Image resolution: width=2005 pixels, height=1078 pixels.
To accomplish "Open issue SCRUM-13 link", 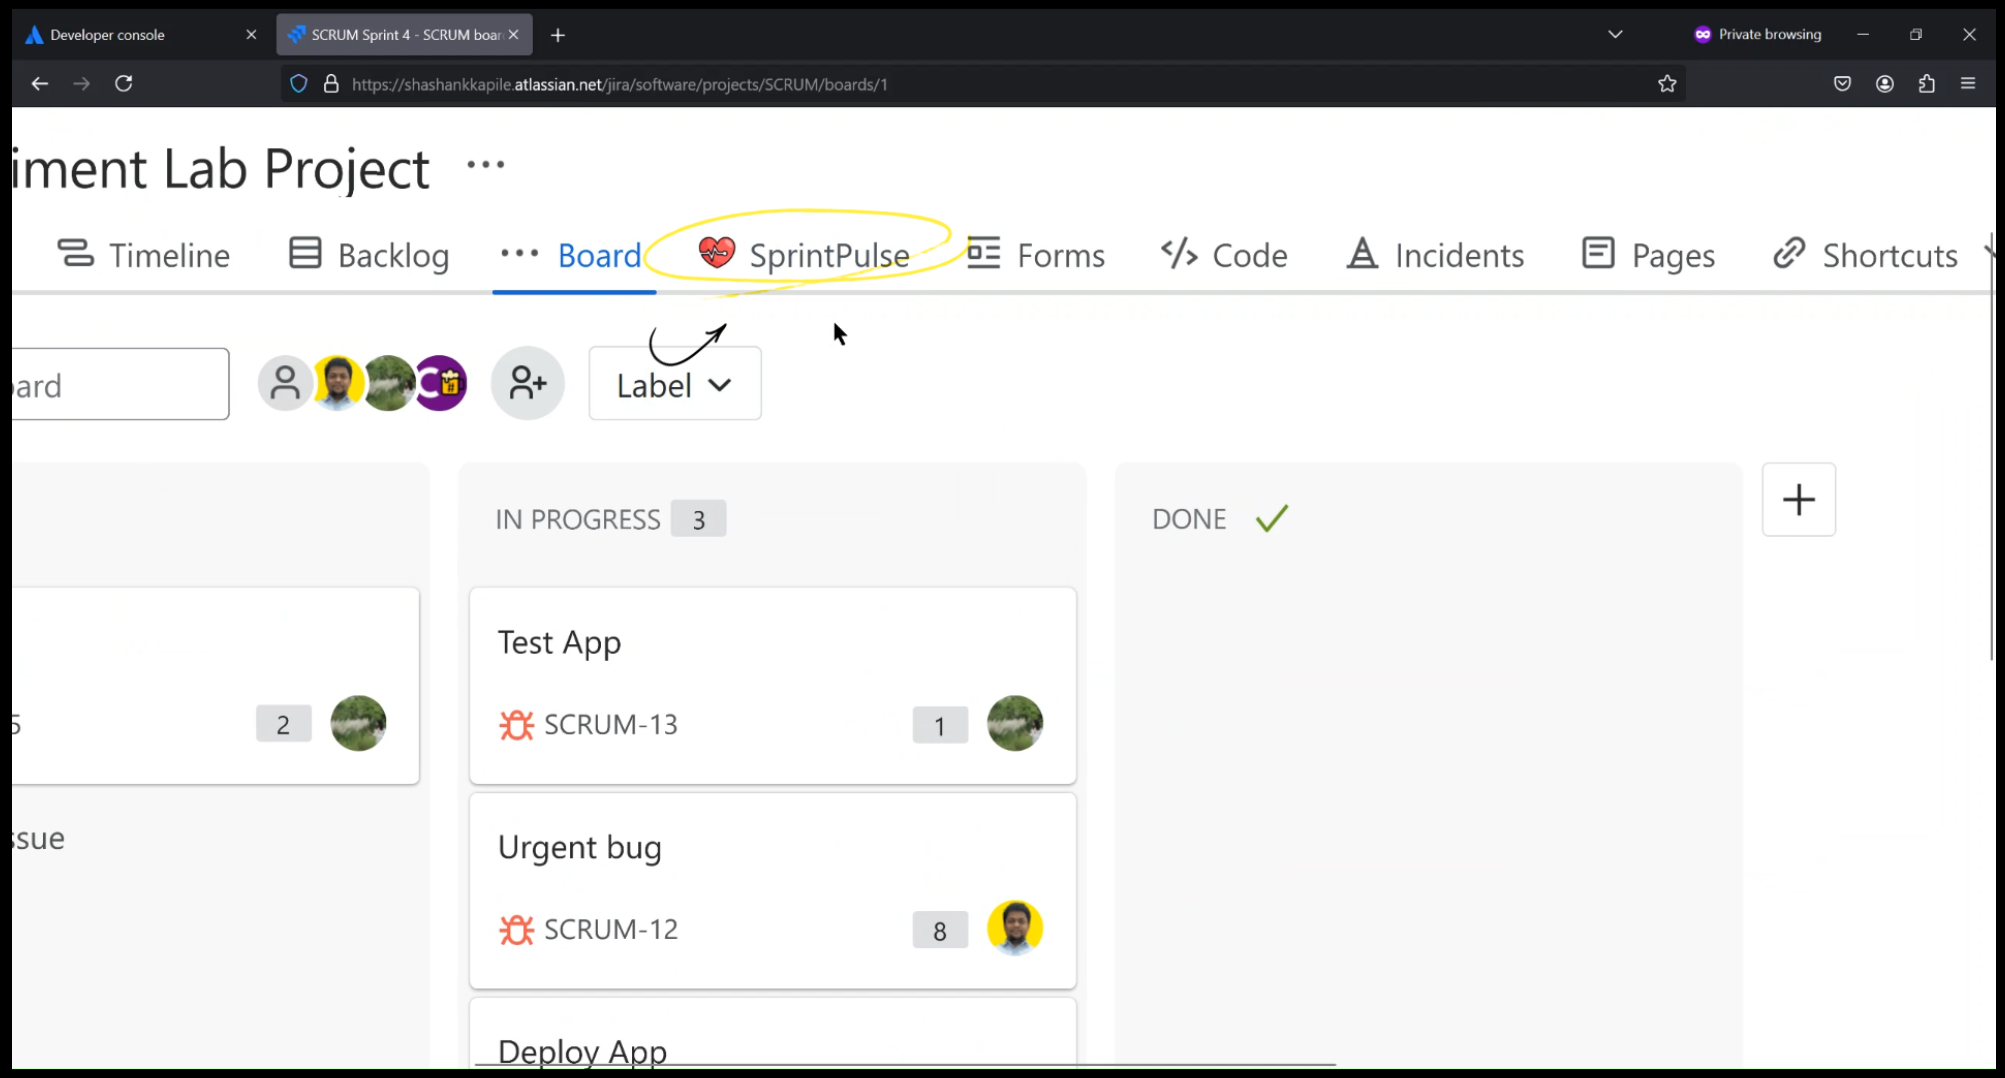I will pos(610,724).
